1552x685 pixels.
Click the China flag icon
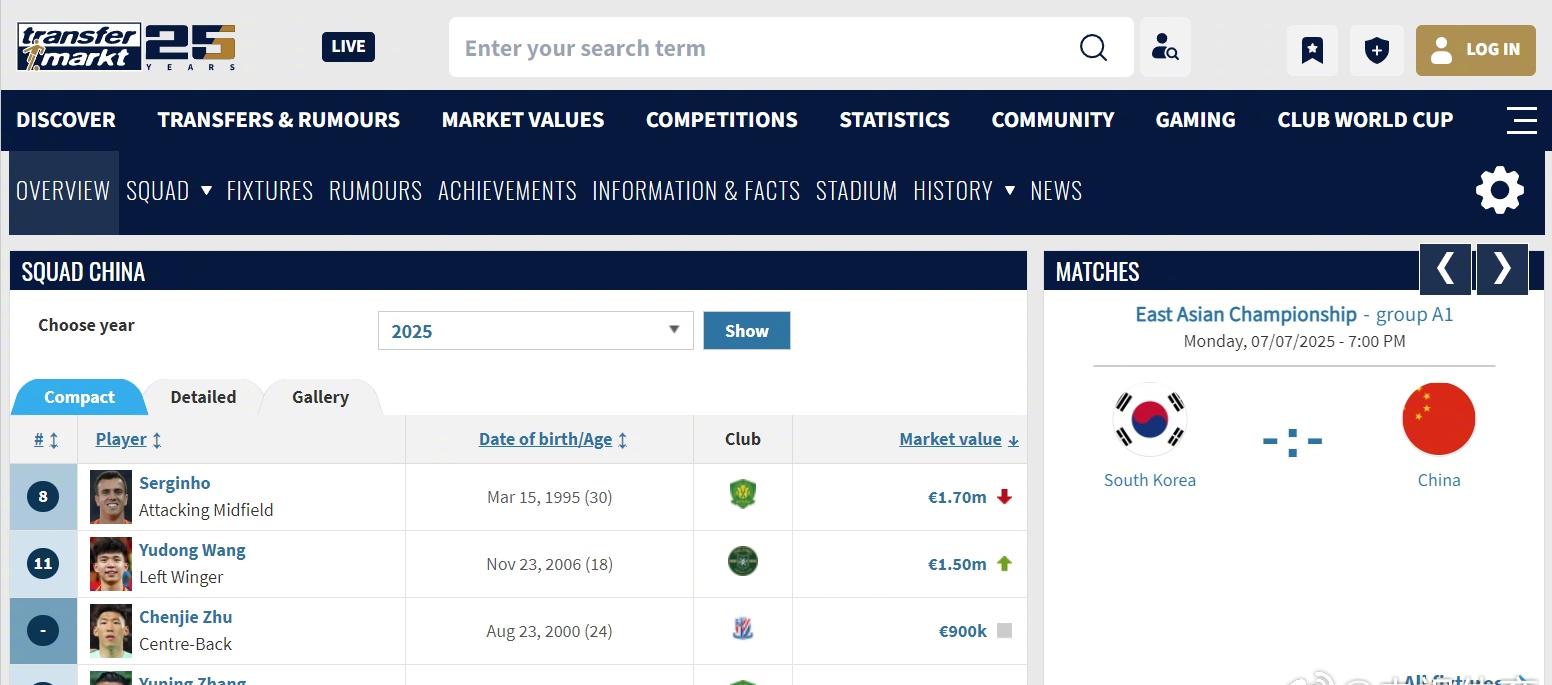1439,419
